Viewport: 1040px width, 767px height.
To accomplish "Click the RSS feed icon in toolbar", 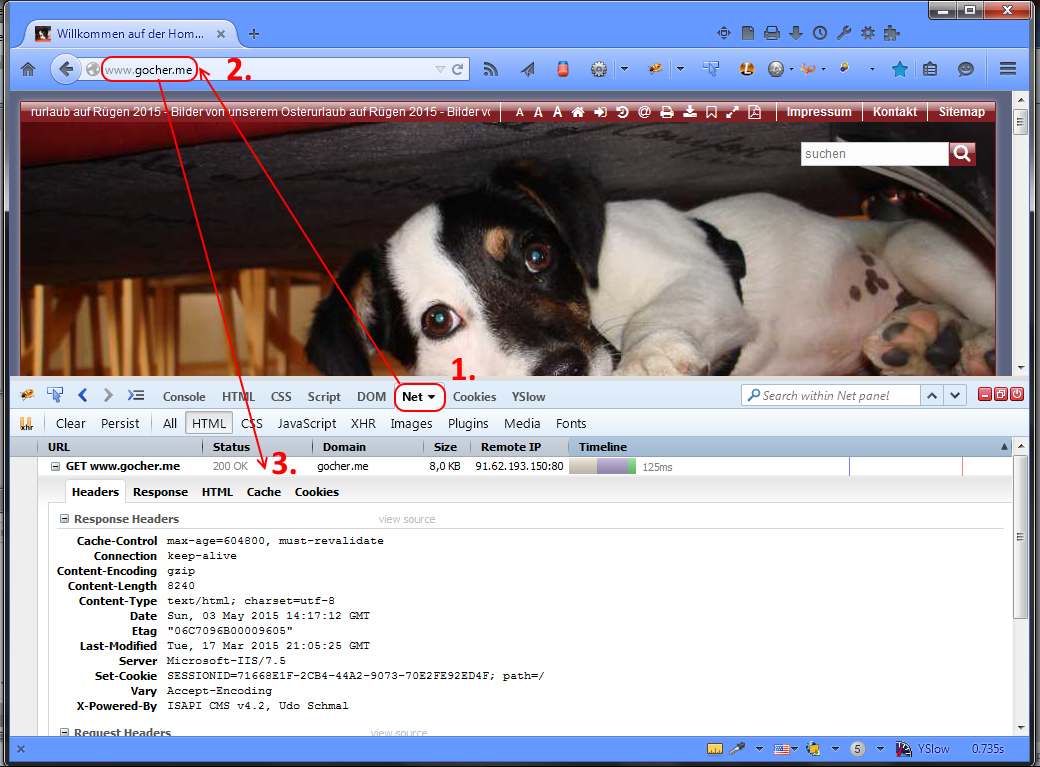I will click(x=491, y=69).
